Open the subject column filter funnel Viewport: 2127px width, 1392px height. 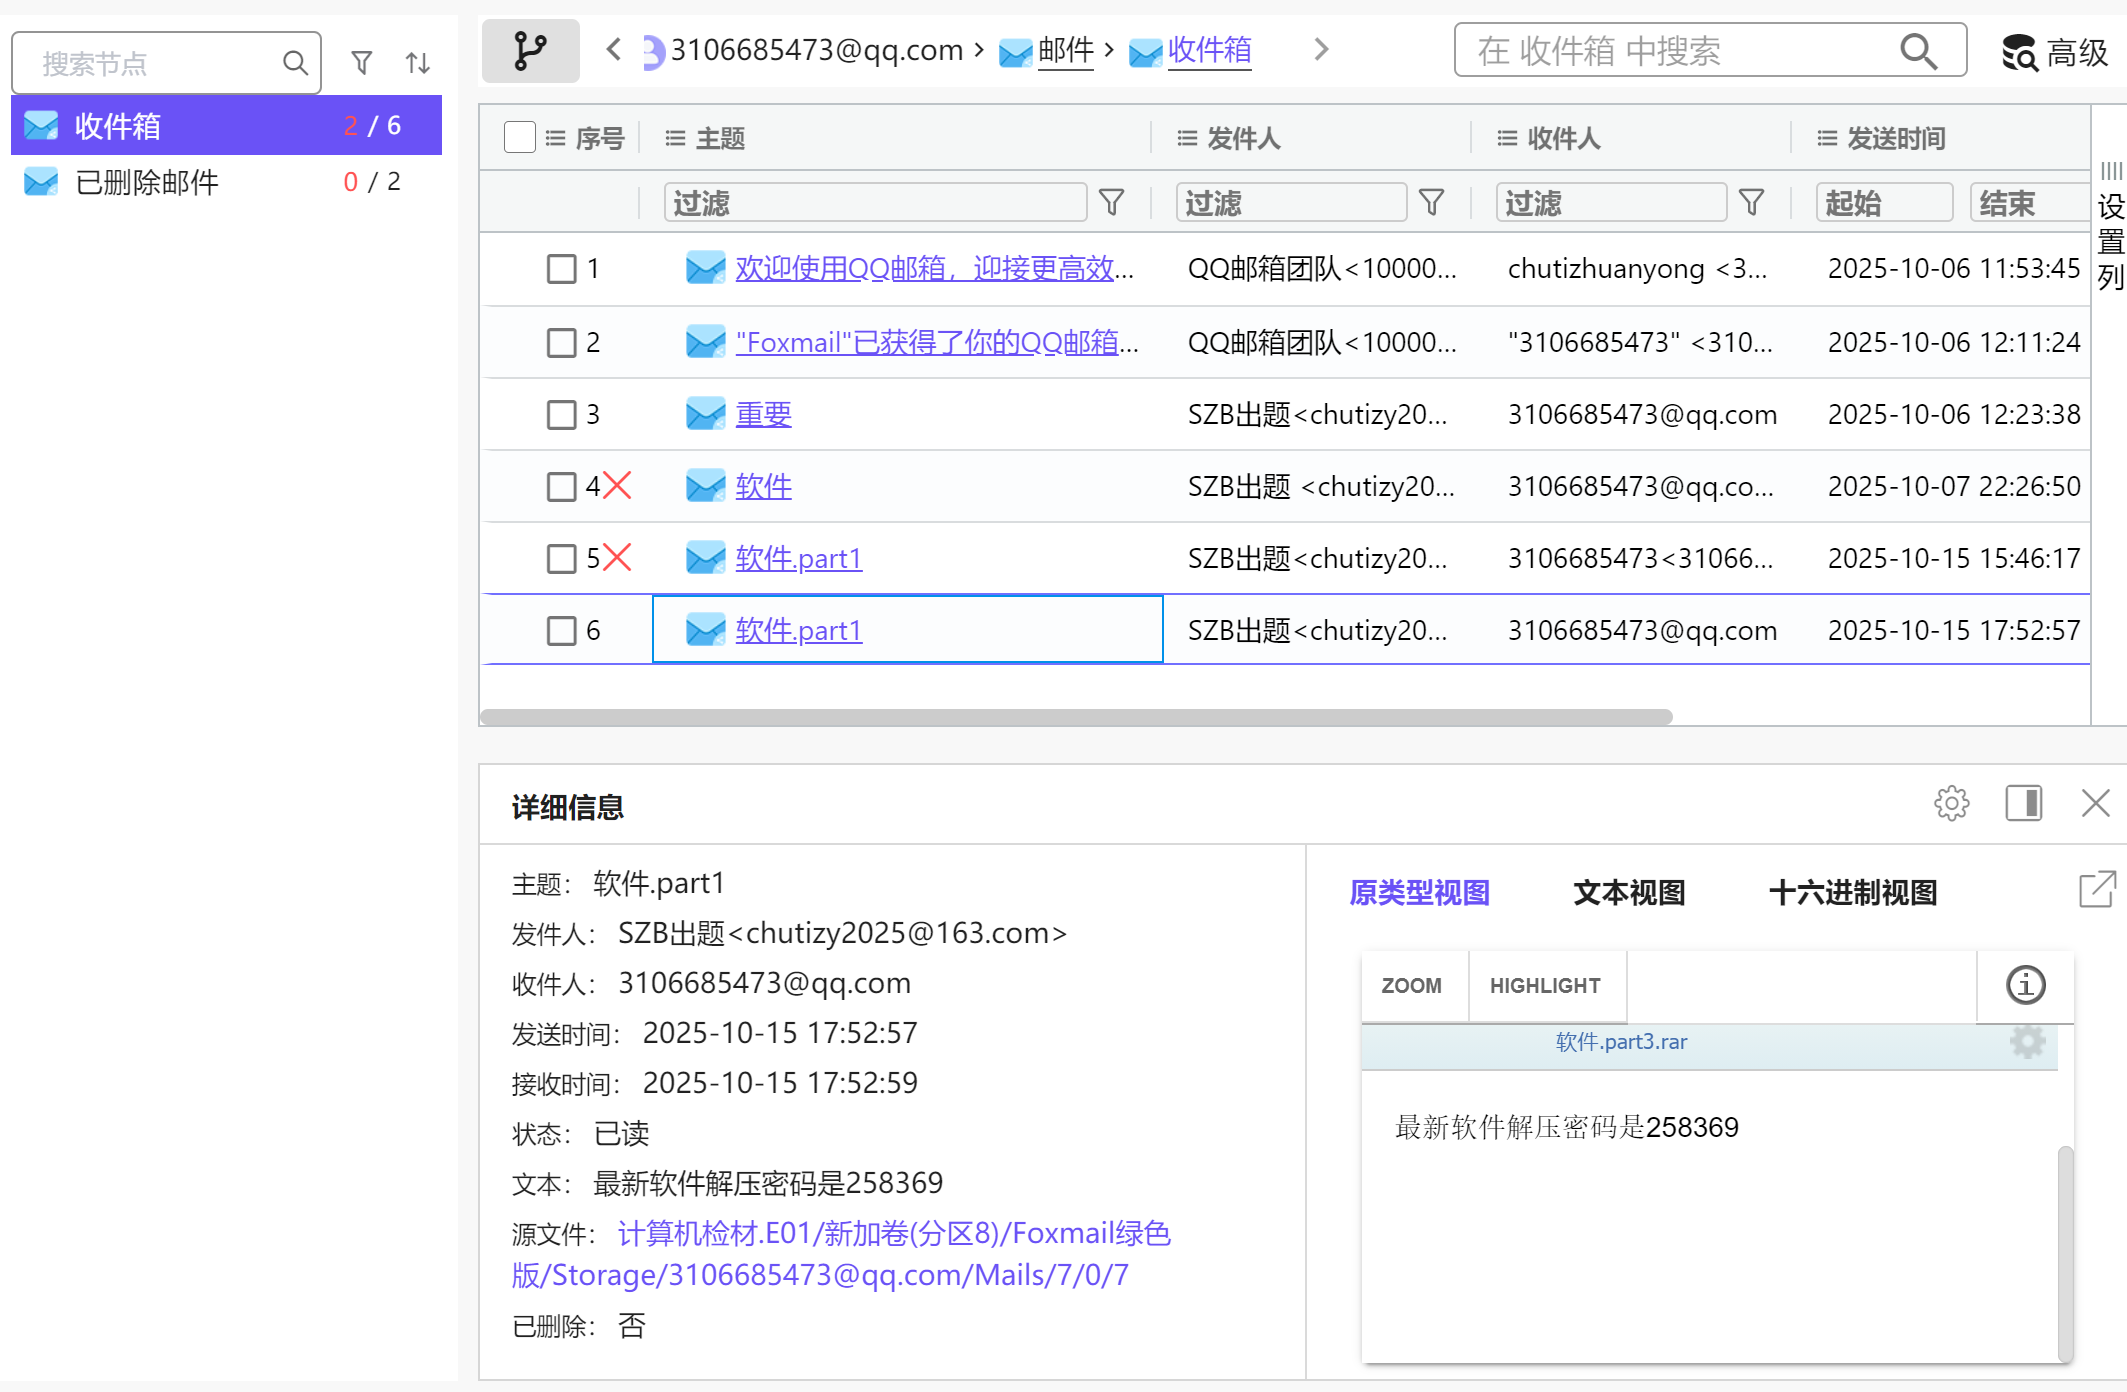coord(1111,203)
